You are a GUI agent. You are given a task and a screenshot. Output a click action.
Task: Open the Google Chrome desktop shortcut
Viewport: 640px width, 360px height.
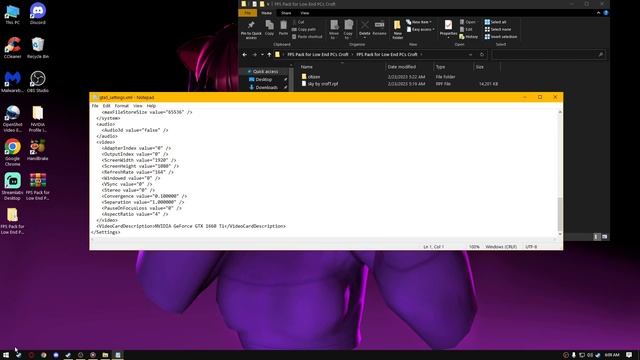coord(13,152)
